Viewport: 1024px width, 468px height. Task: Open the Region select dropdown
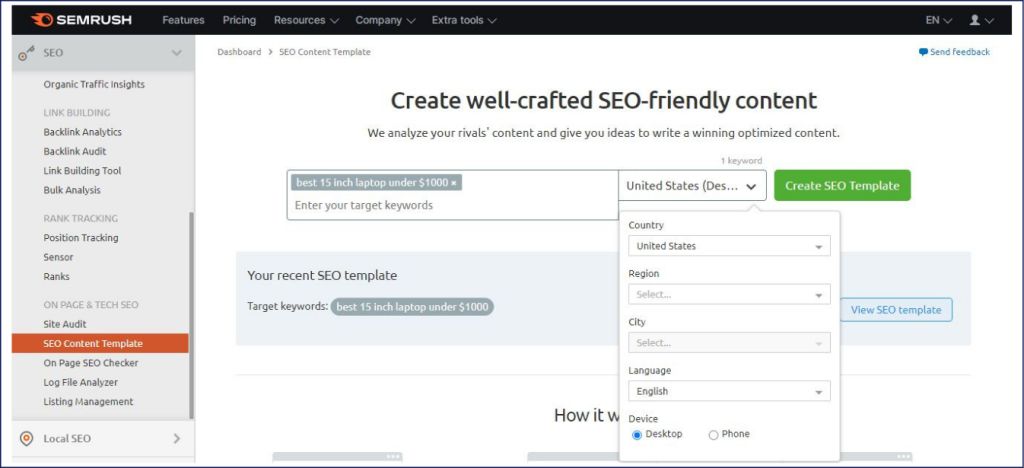pyautogui.click(x=729, y=294)
